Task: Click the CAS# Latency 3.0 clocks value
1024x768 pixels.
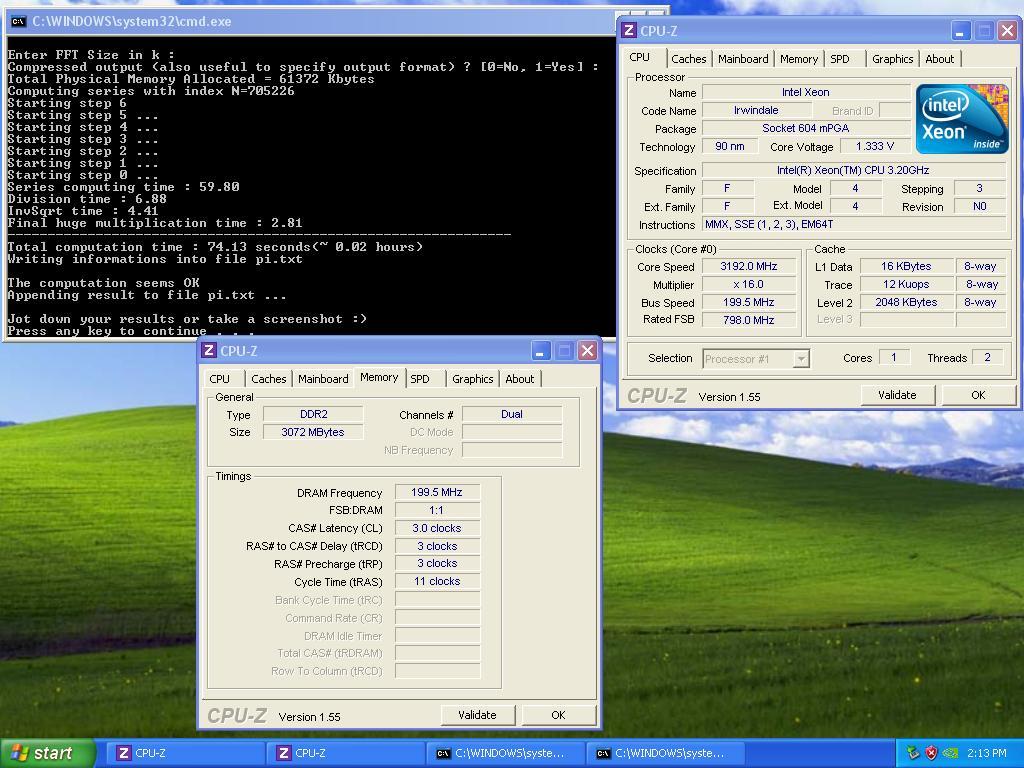Action: 437,528
